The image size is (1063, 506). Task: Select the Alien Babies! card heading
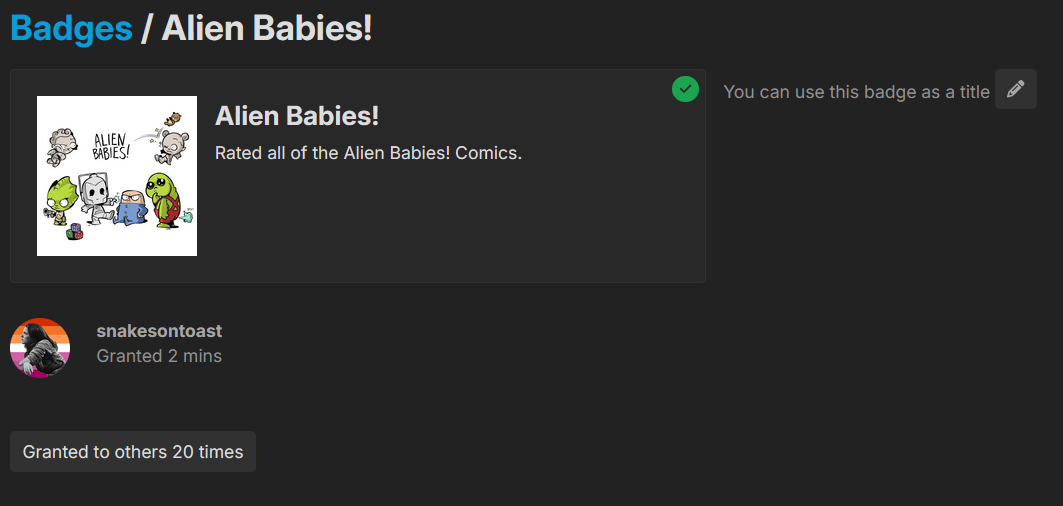pos(297,116)
